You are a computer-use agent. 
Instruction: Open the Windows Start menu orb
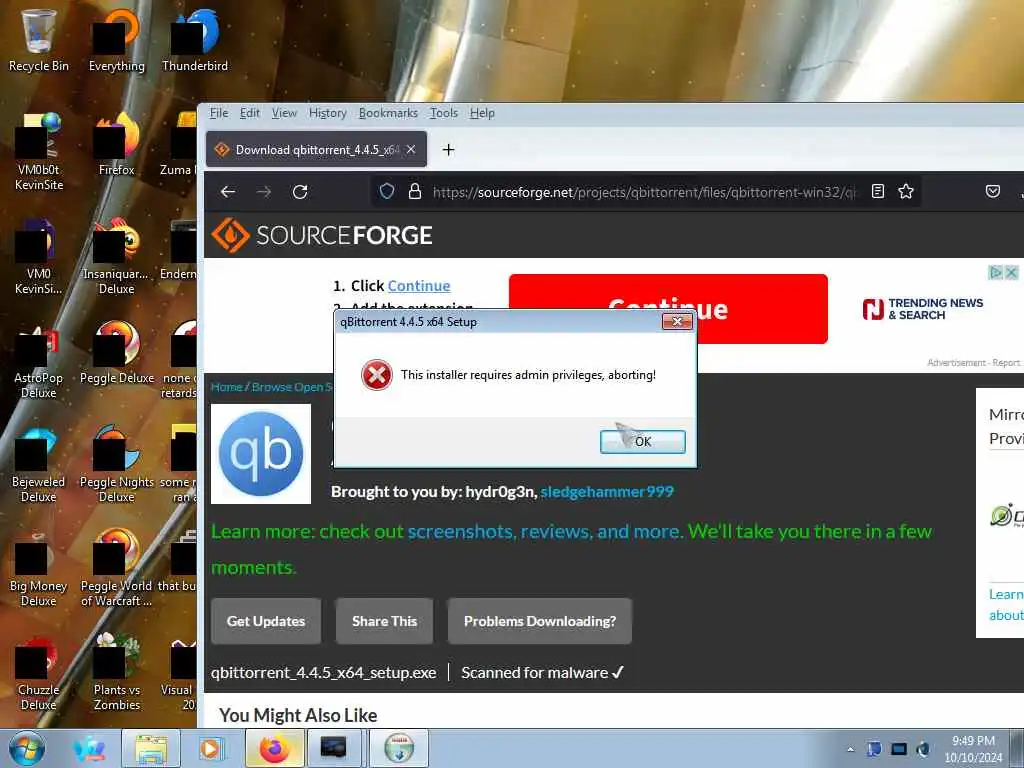[26, 748]
